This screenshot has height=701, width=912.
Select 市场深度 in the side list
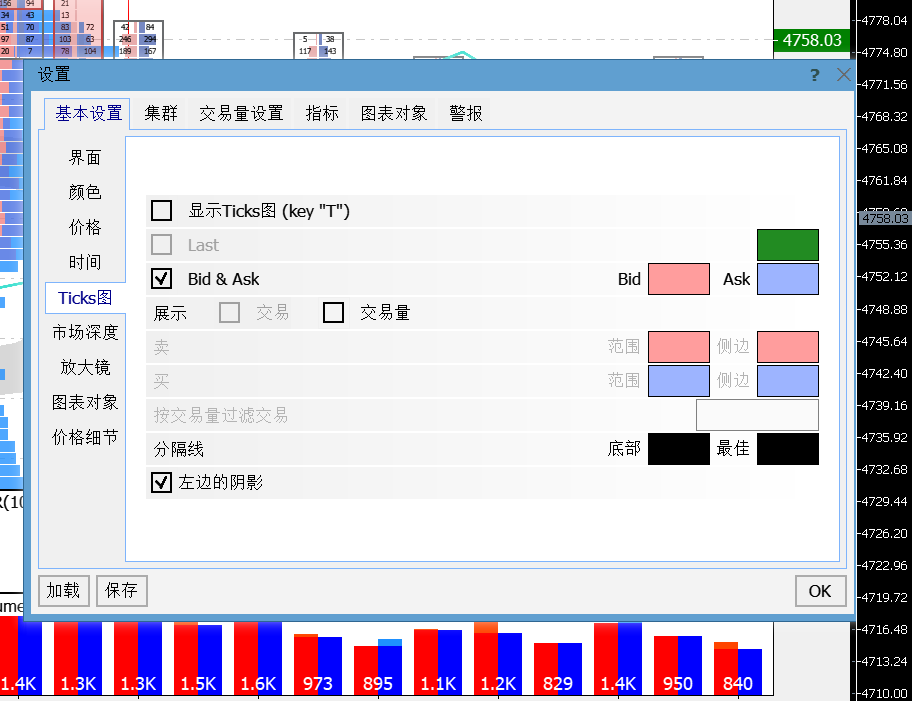coord(85,333)
